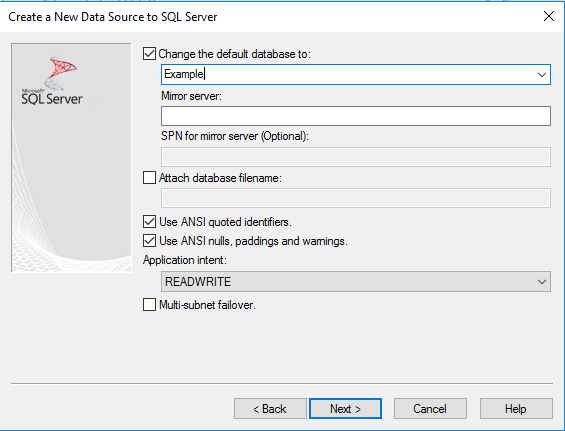Proceed with the Next button

coord(345,409)
